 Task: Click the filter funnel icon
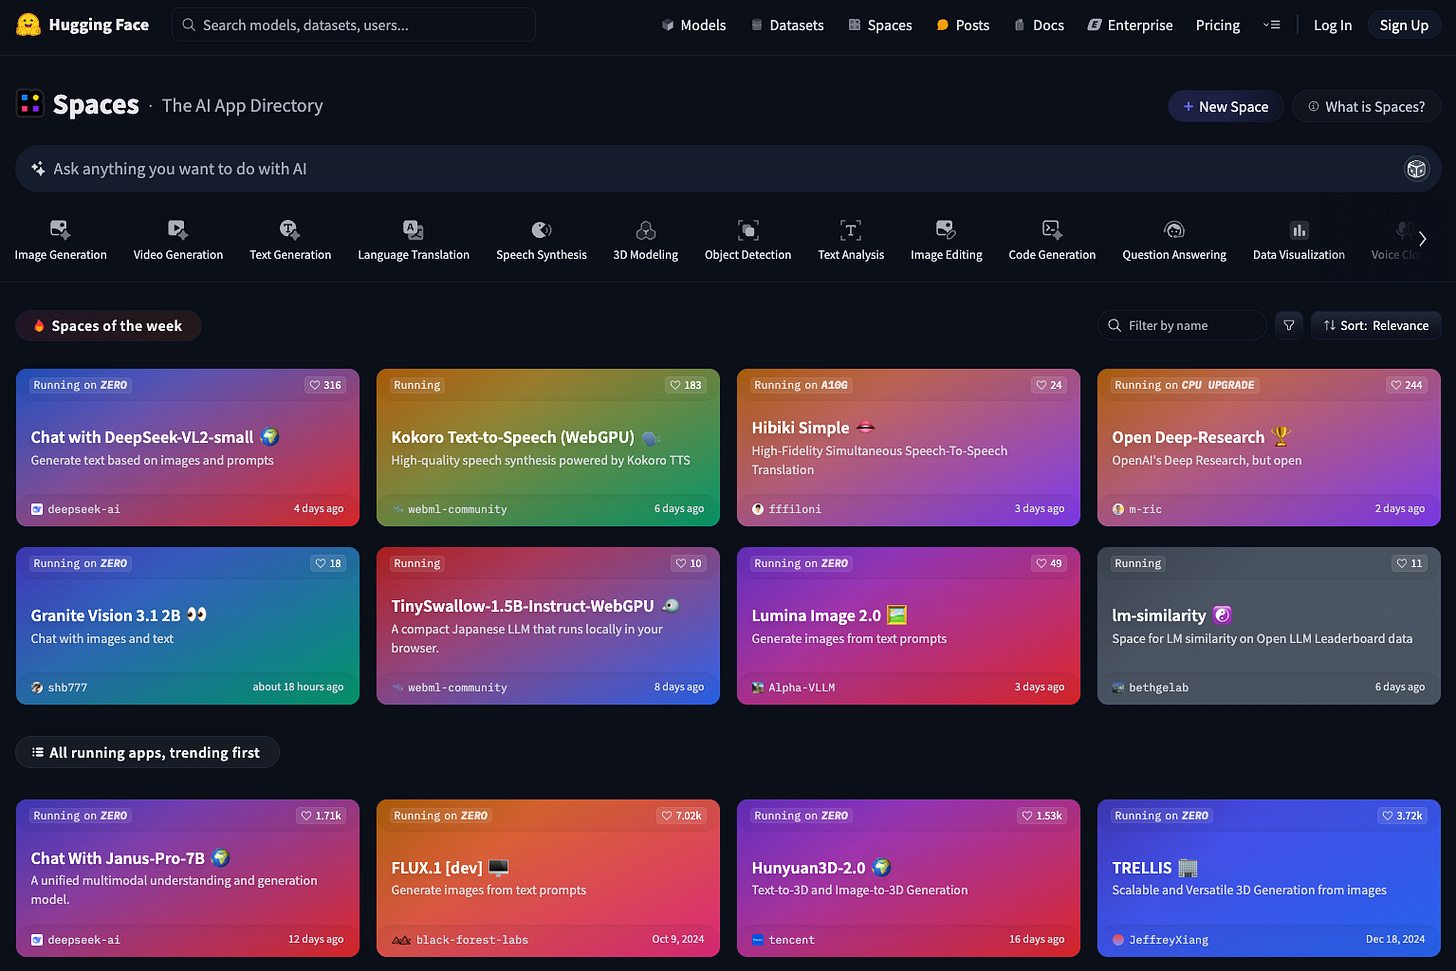tap(1289, 325)
